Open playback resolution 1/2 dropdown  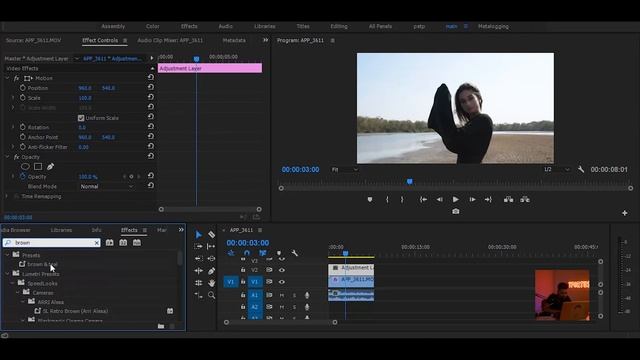point(557,169)
